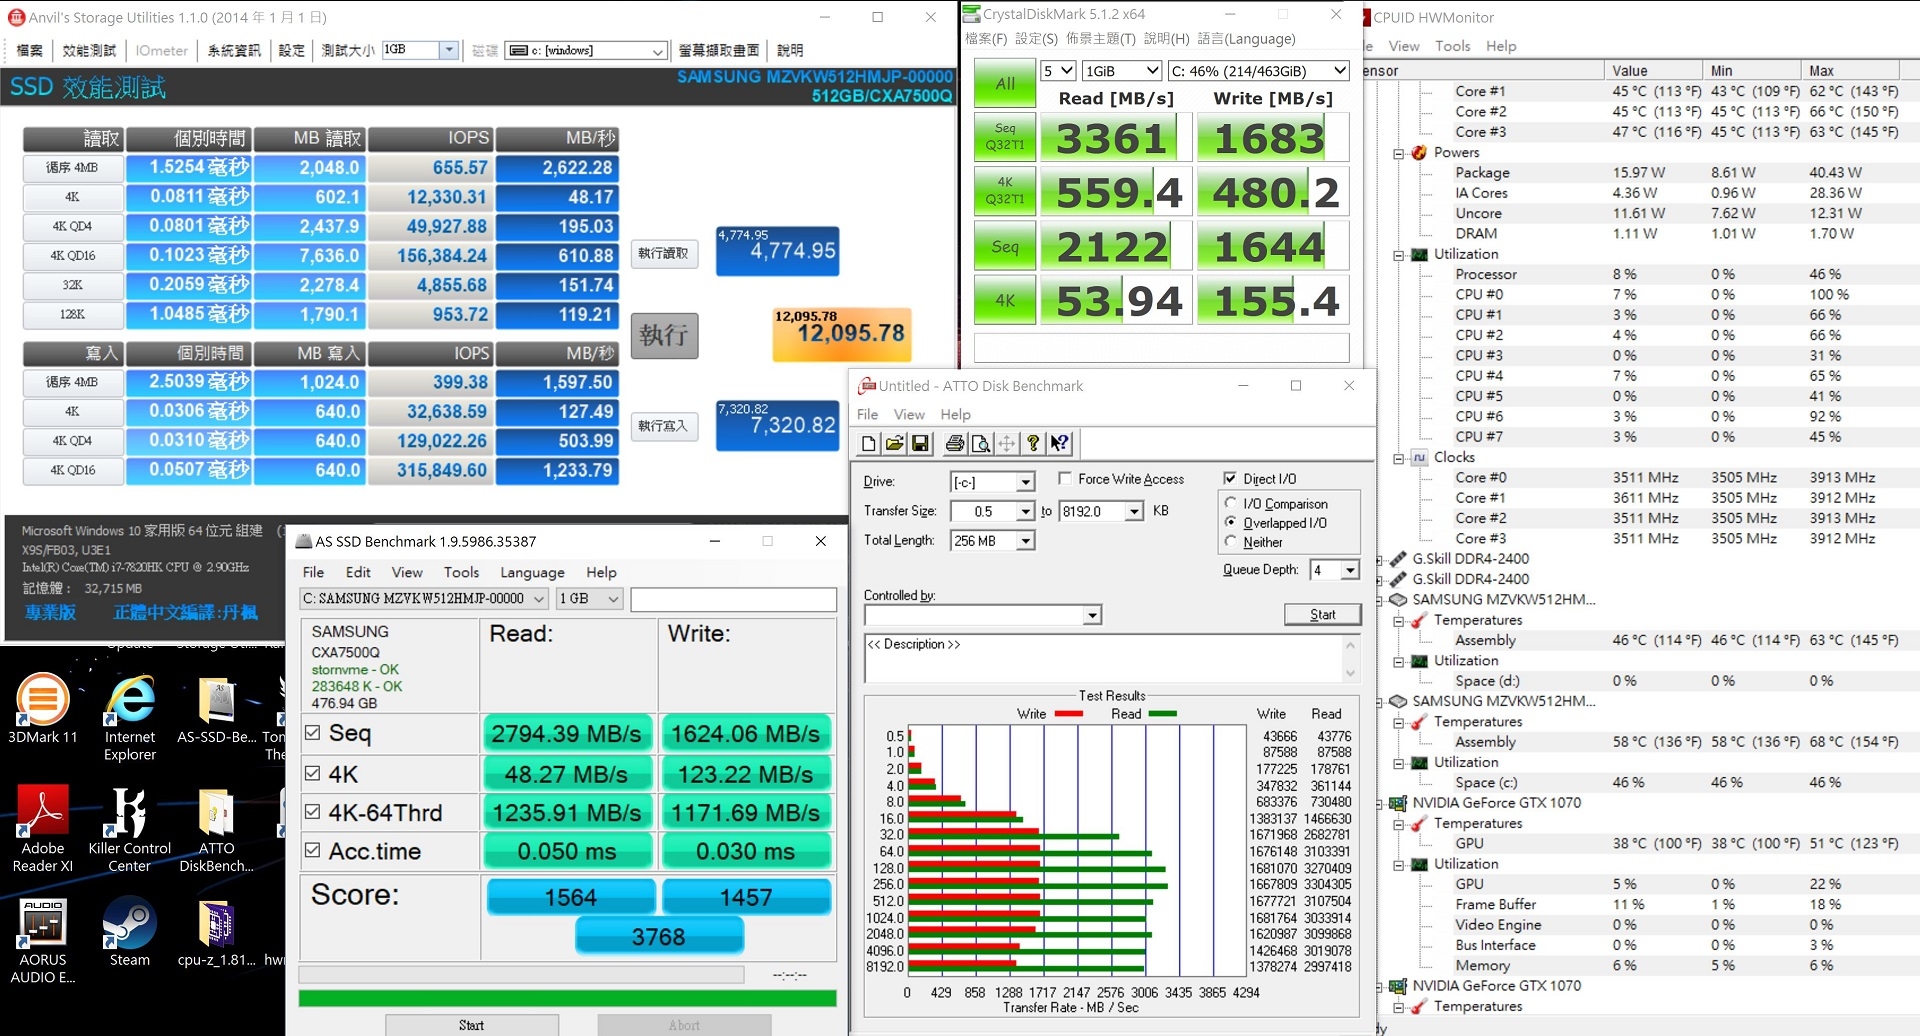Screen dimensions: 1920x1036
Task: Click the ATTO Description text field
Action: tap(1104, 659)
